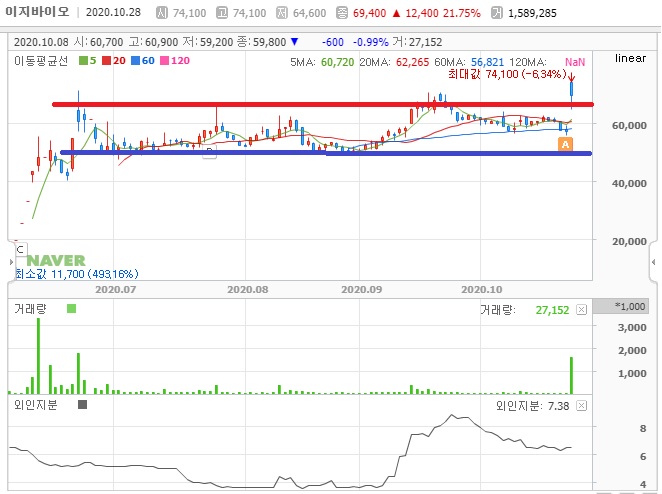Click the 이동평균선 legend label
Image resolution: width=662 pixels, height=494 pixels.
coord(41,61)
